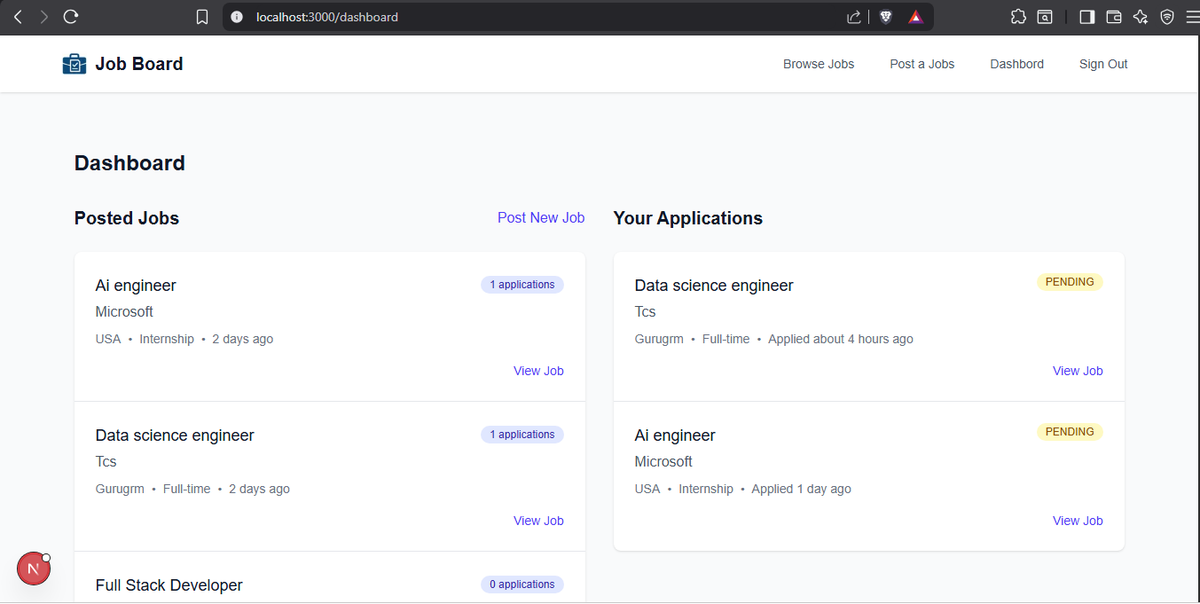The height and width of the screenshot is (604, 1200).
Task: Click Sign Out in the navigation
Action: 1103,64
